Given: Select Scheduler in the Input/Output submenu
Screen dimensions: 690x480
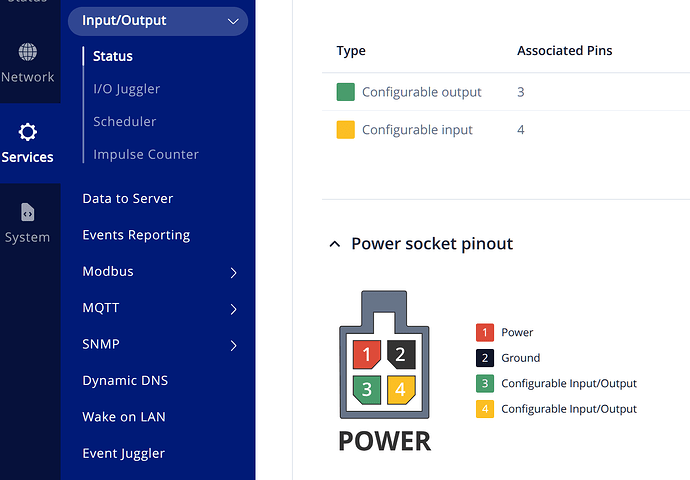Looking at the screenshot, I should click(124, 122).
